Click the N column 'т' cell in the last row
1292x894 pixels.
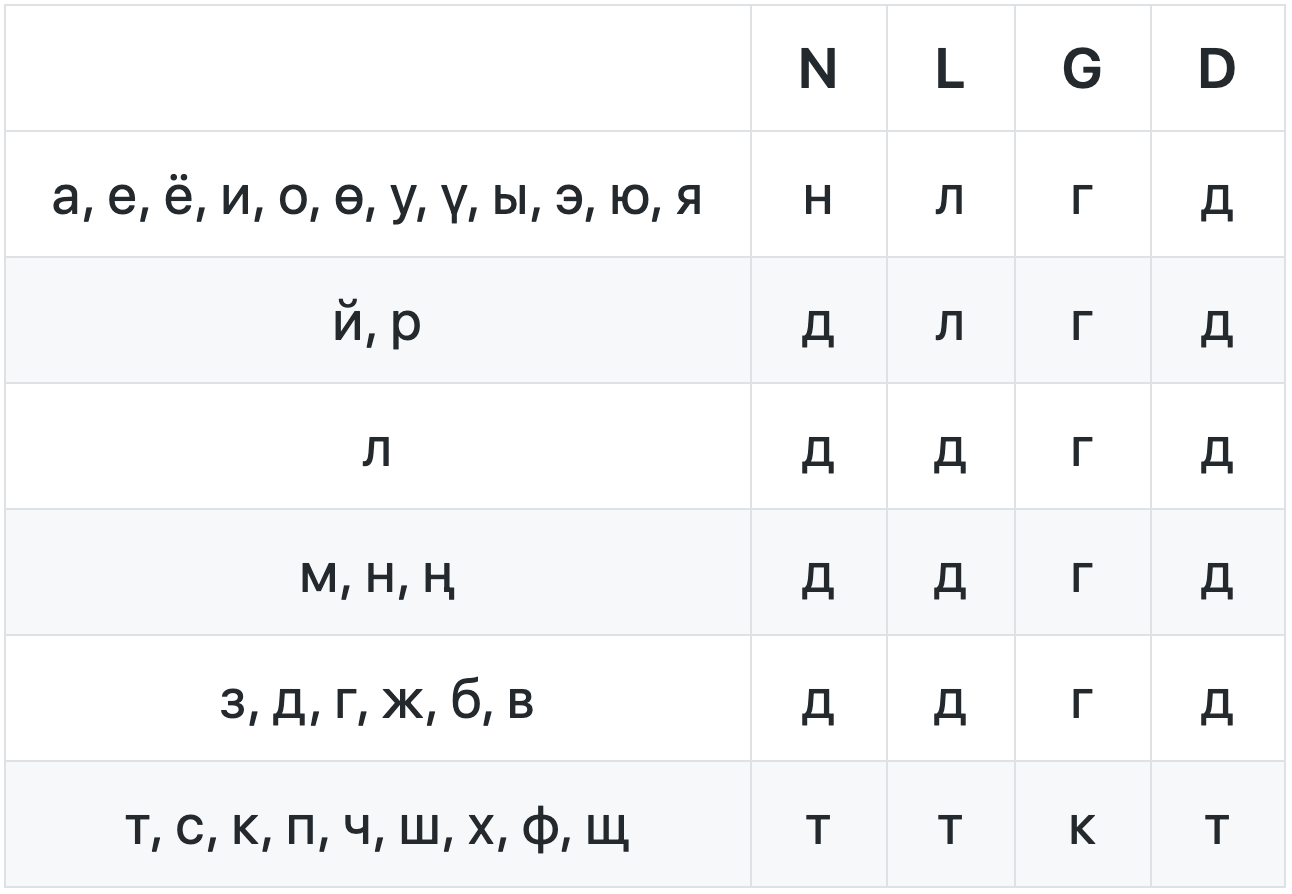click(817, 827)
